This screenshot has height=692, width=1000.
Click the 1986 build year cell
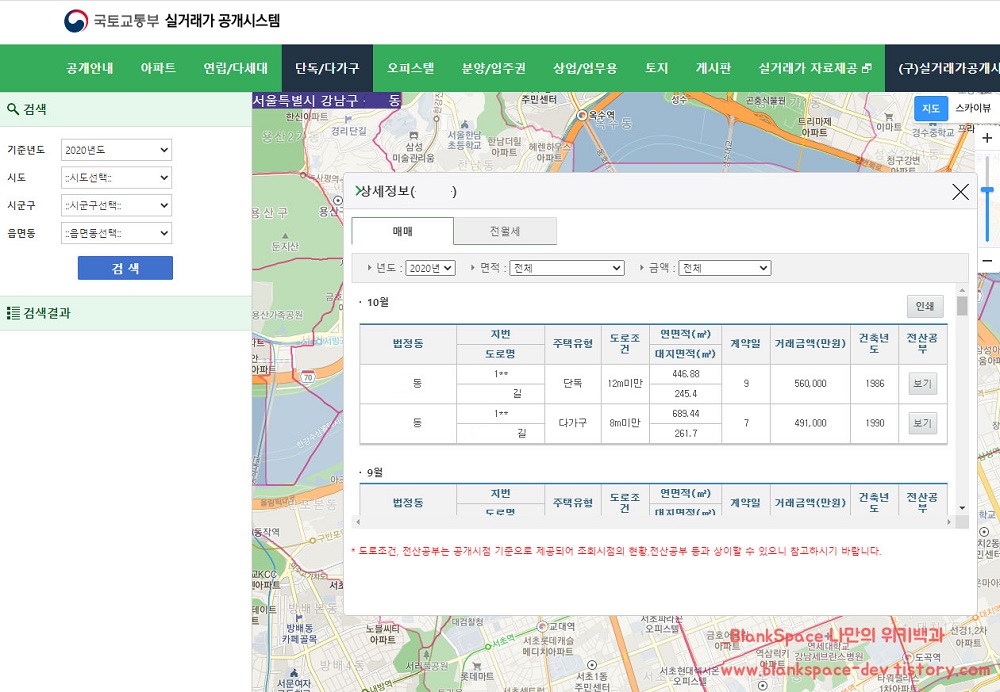(874, 384)
